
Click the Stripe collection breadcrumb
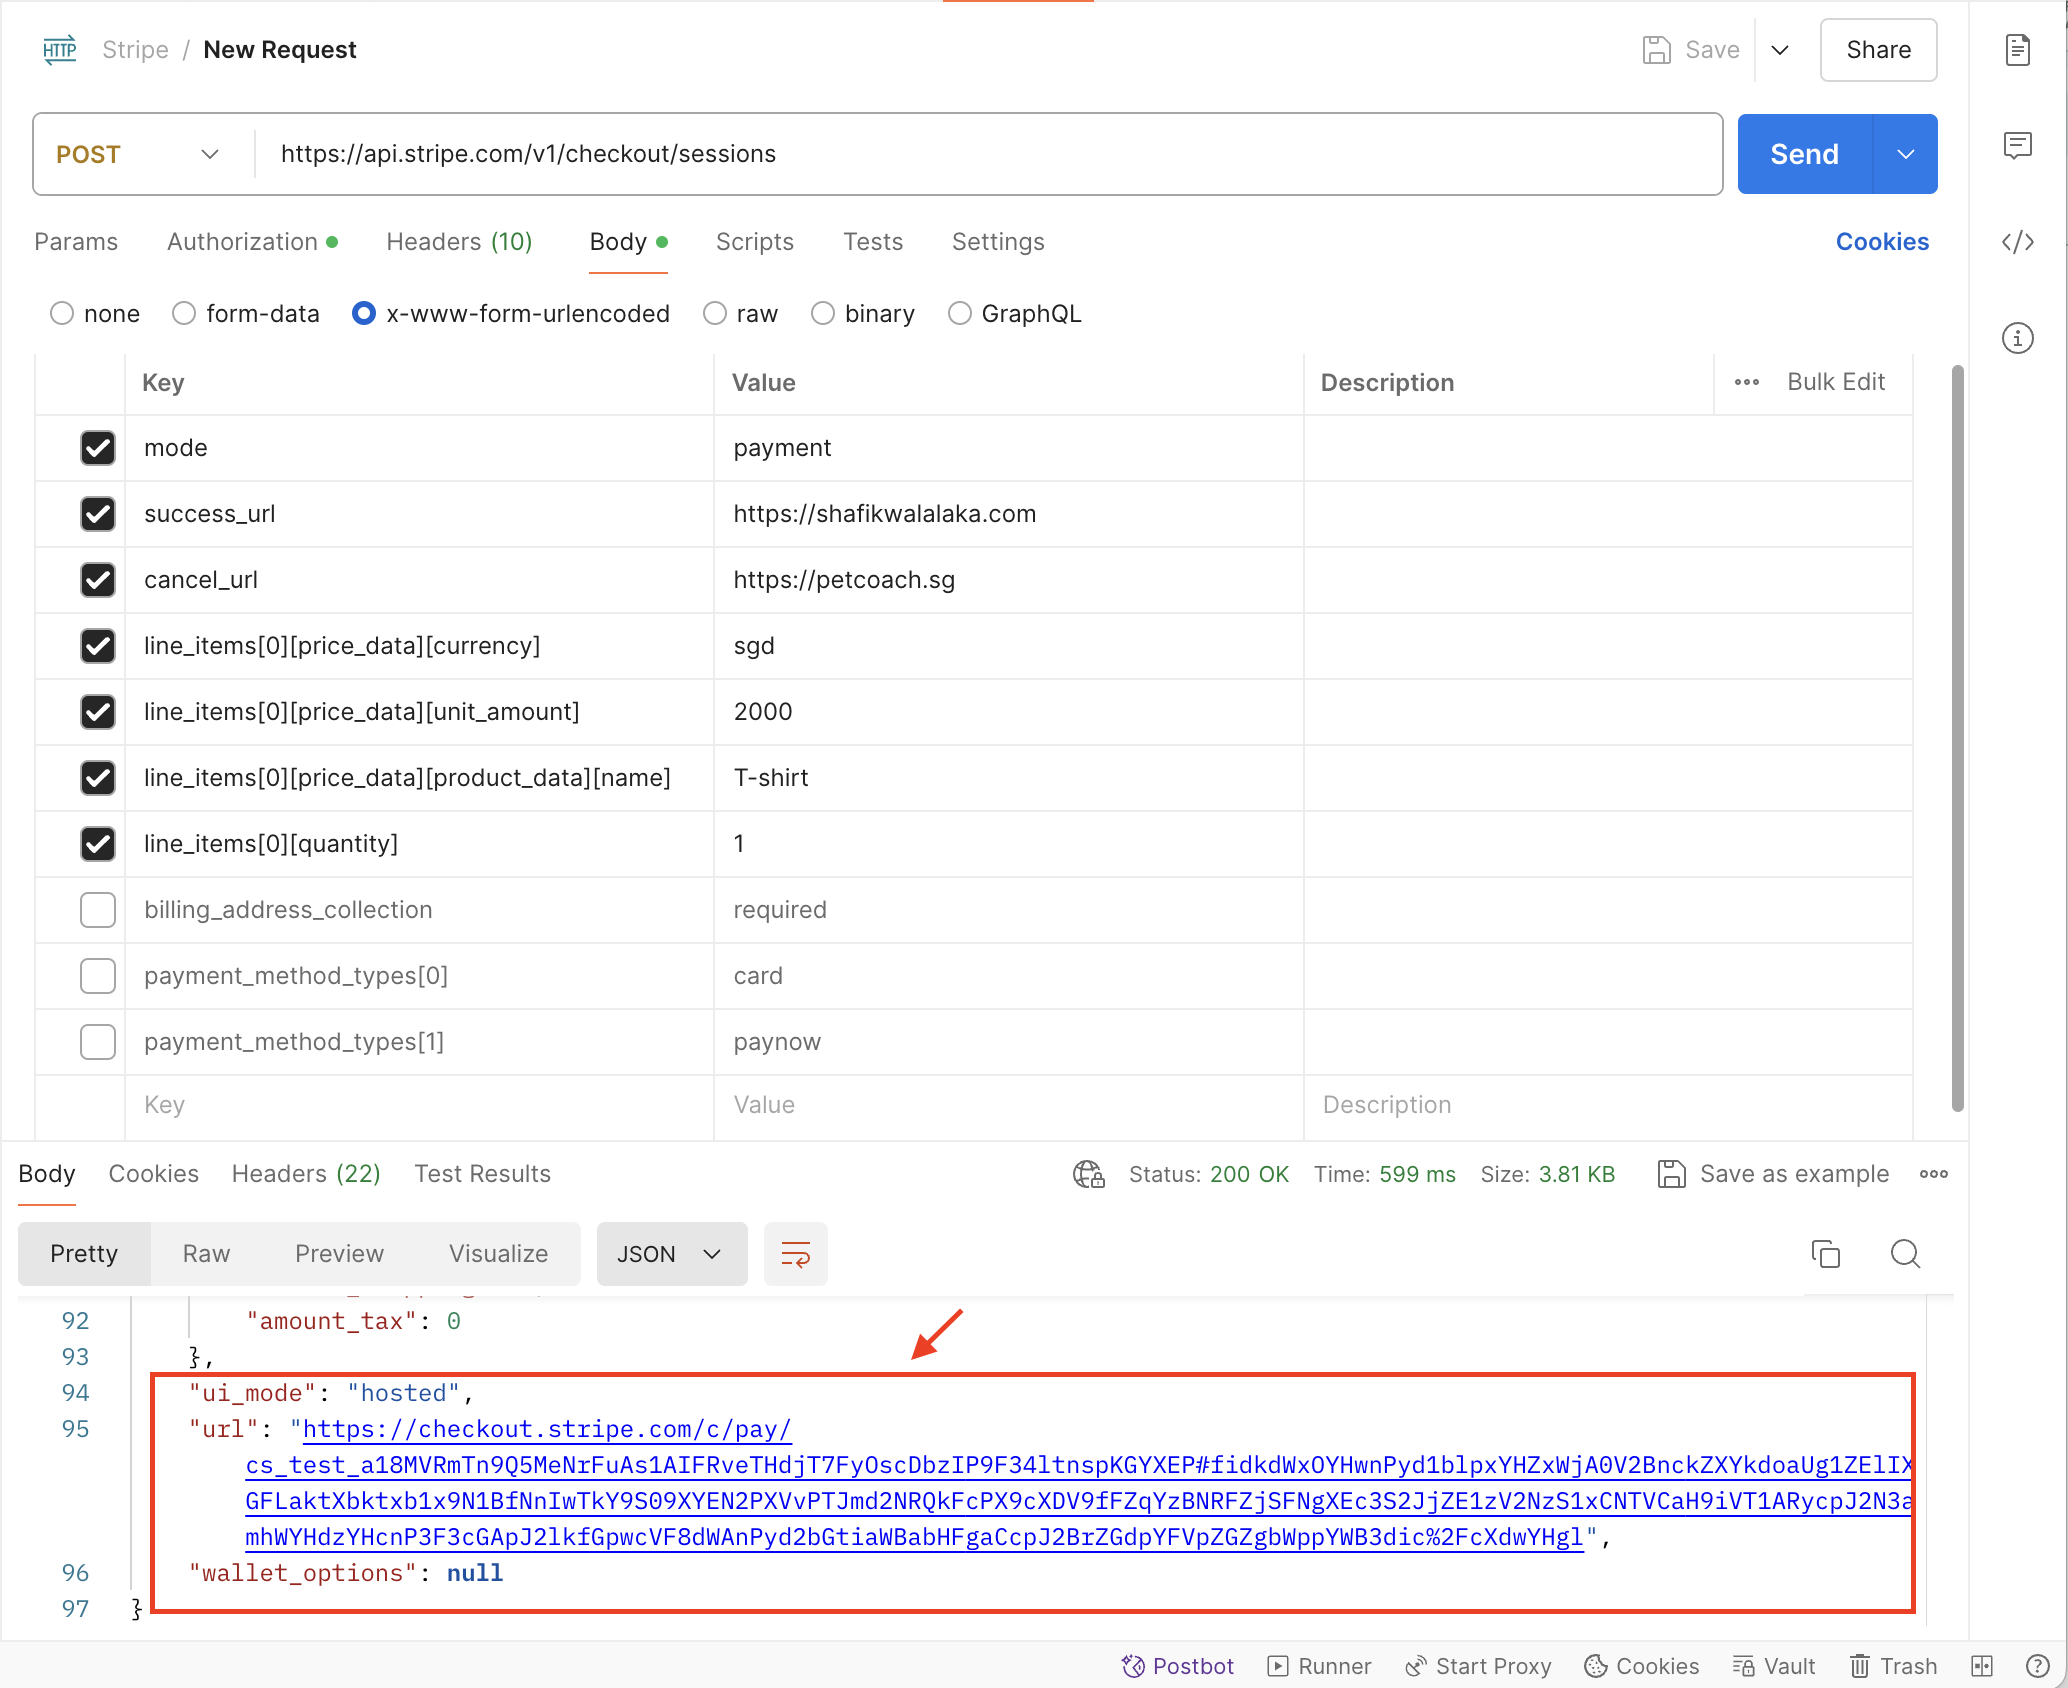pos(136,50)
